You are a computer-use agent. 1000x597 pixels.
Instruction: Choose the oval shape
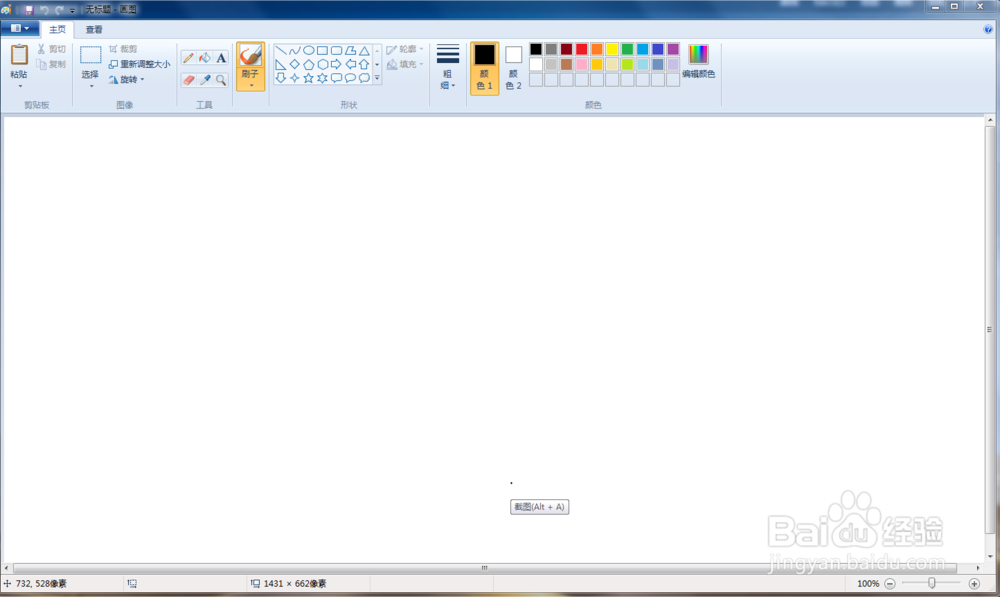click(309, 50)
